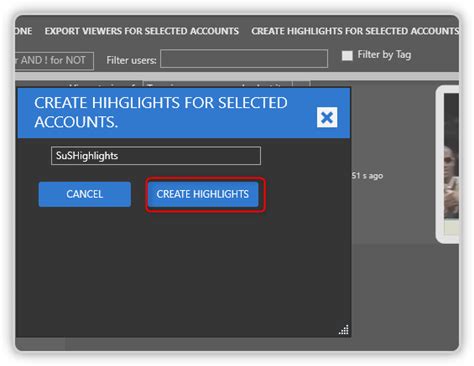The width and height of the screenshot is (474, 366).
Task: Click the Create Highlights button
Action: click(x=203, y=194)
